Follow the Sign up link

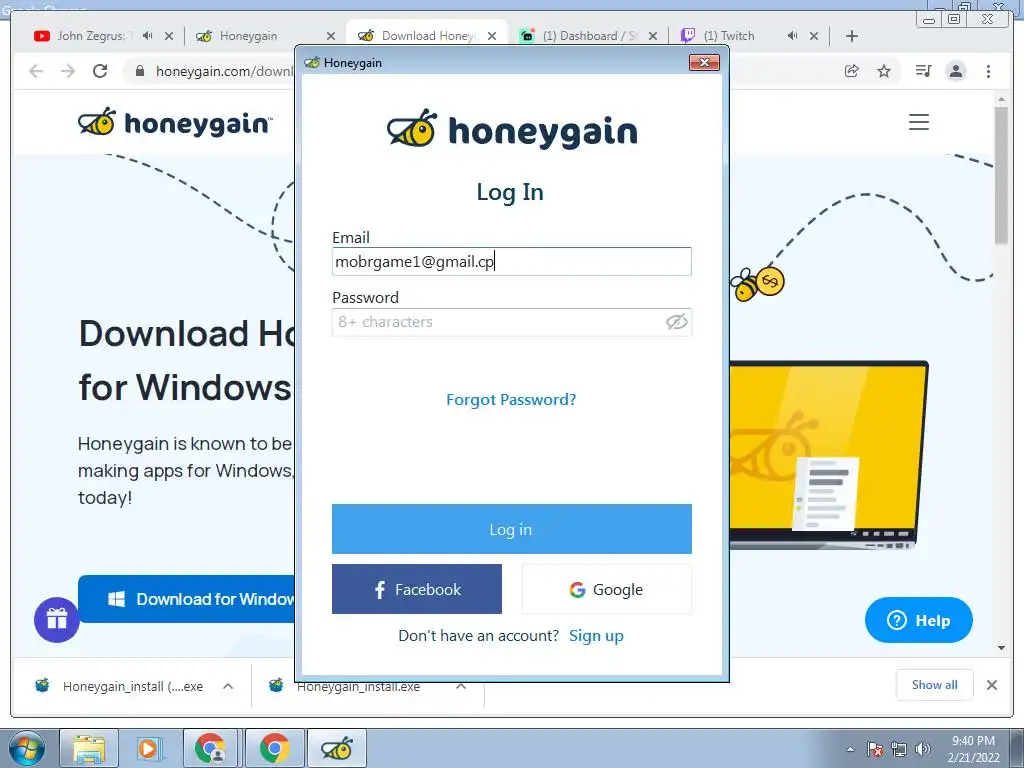pos(596,635)
